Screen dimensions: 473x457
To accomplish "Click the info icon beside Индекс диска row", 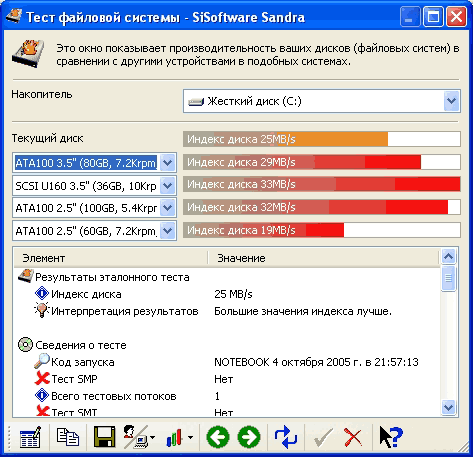I will click(x=42, y=294).
